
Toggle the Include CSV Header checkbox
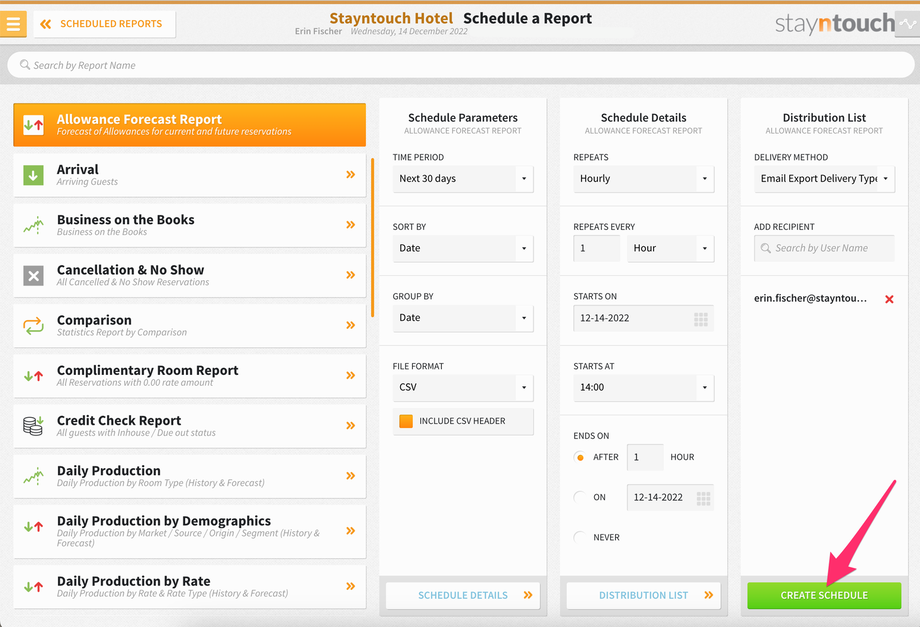405,421
